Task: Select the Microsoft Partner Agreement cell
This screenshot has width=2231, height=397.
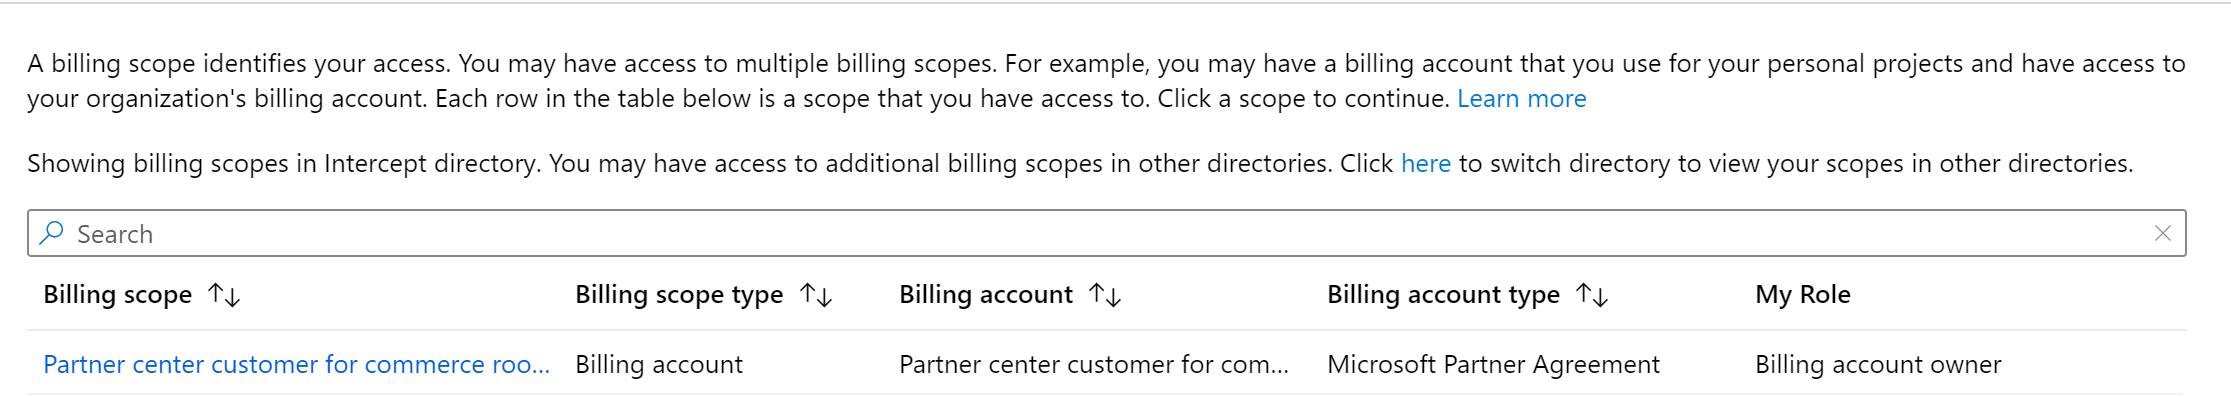Action: (1493, 365)
